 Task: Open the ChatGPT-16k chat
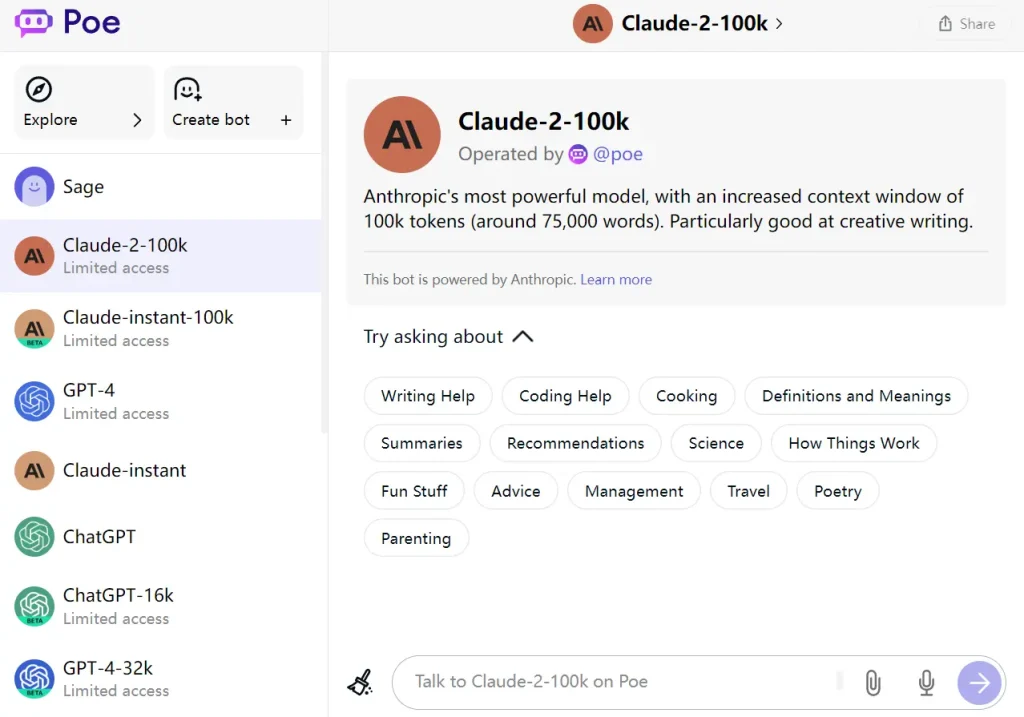(161, 606)
